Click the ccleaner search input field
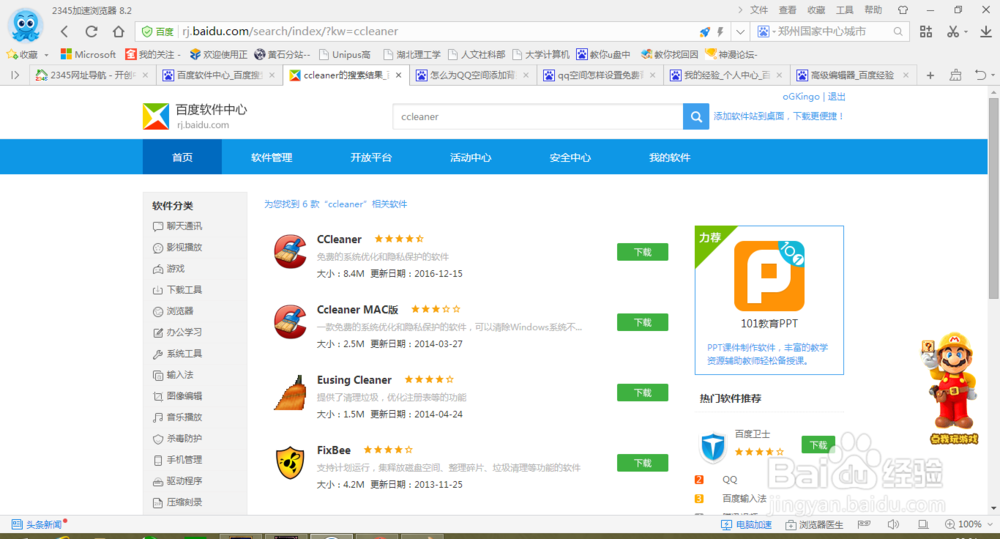The width and height of the screenshot is (1000, 539). point(538,117)
